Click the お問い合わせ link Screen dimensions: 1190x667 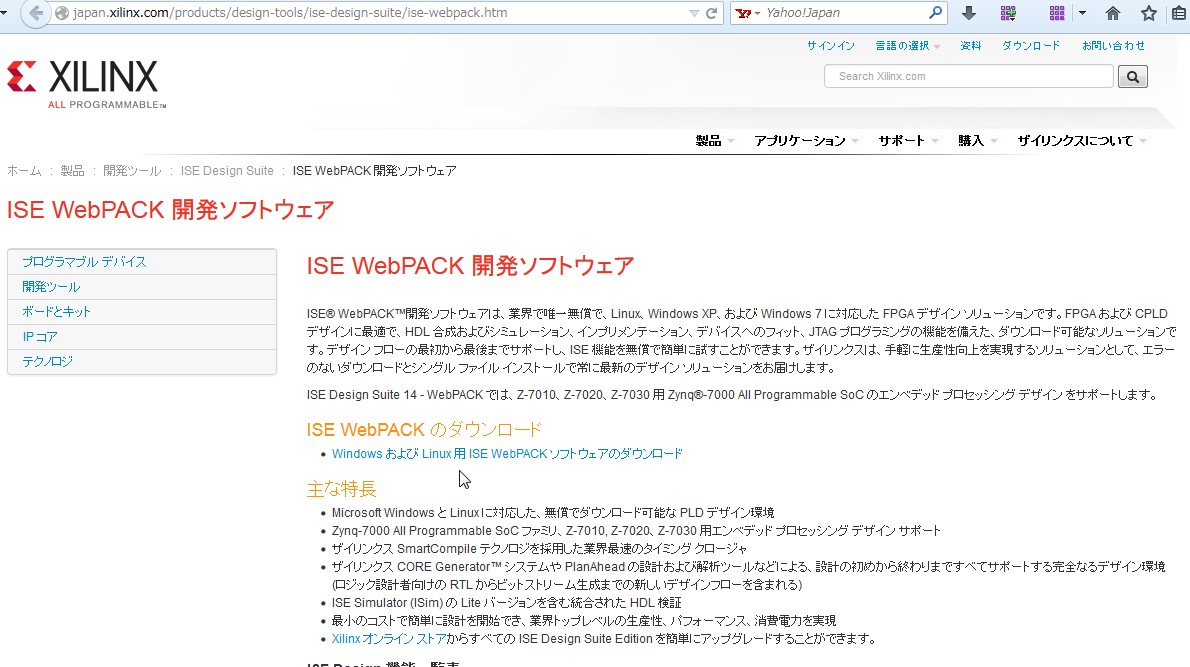pyautogui.click(x=1113, y=46)
